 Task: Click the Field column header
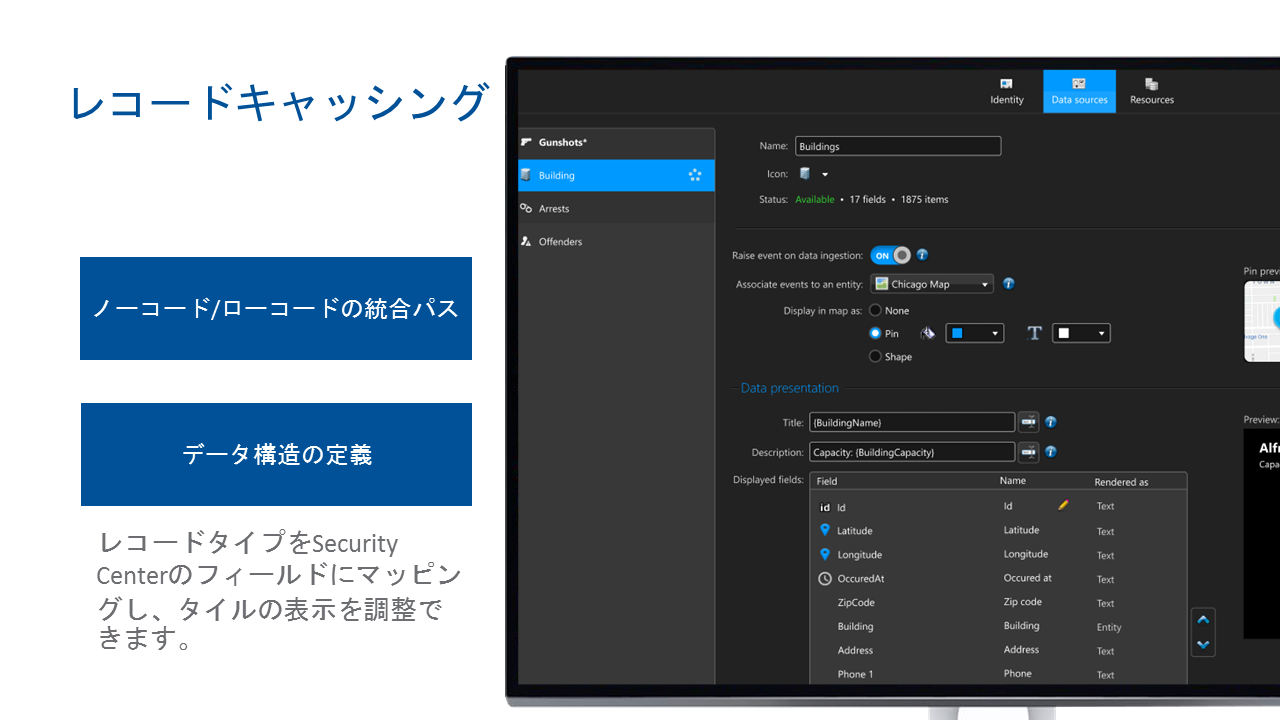pyautogui.click(x=827, y=481)
